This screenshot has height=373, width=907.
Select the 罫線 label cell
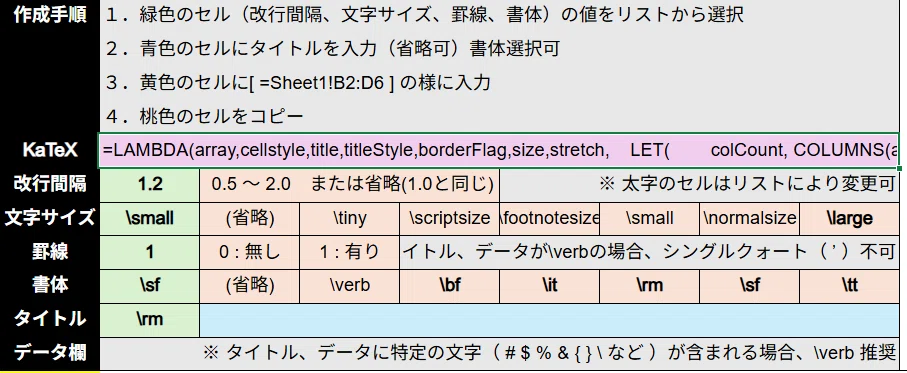click(x=50, y=252)
